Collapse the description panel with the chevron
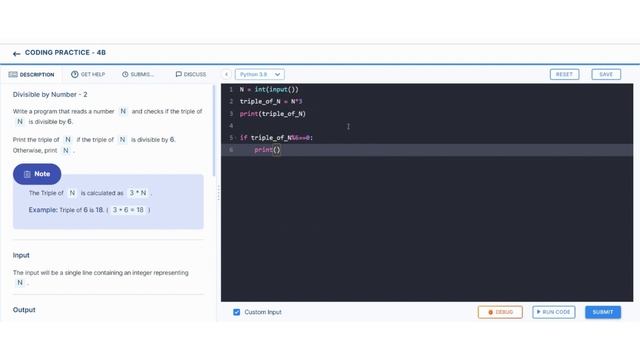Viewport: 640px width, 360px height. pos(227,74)
